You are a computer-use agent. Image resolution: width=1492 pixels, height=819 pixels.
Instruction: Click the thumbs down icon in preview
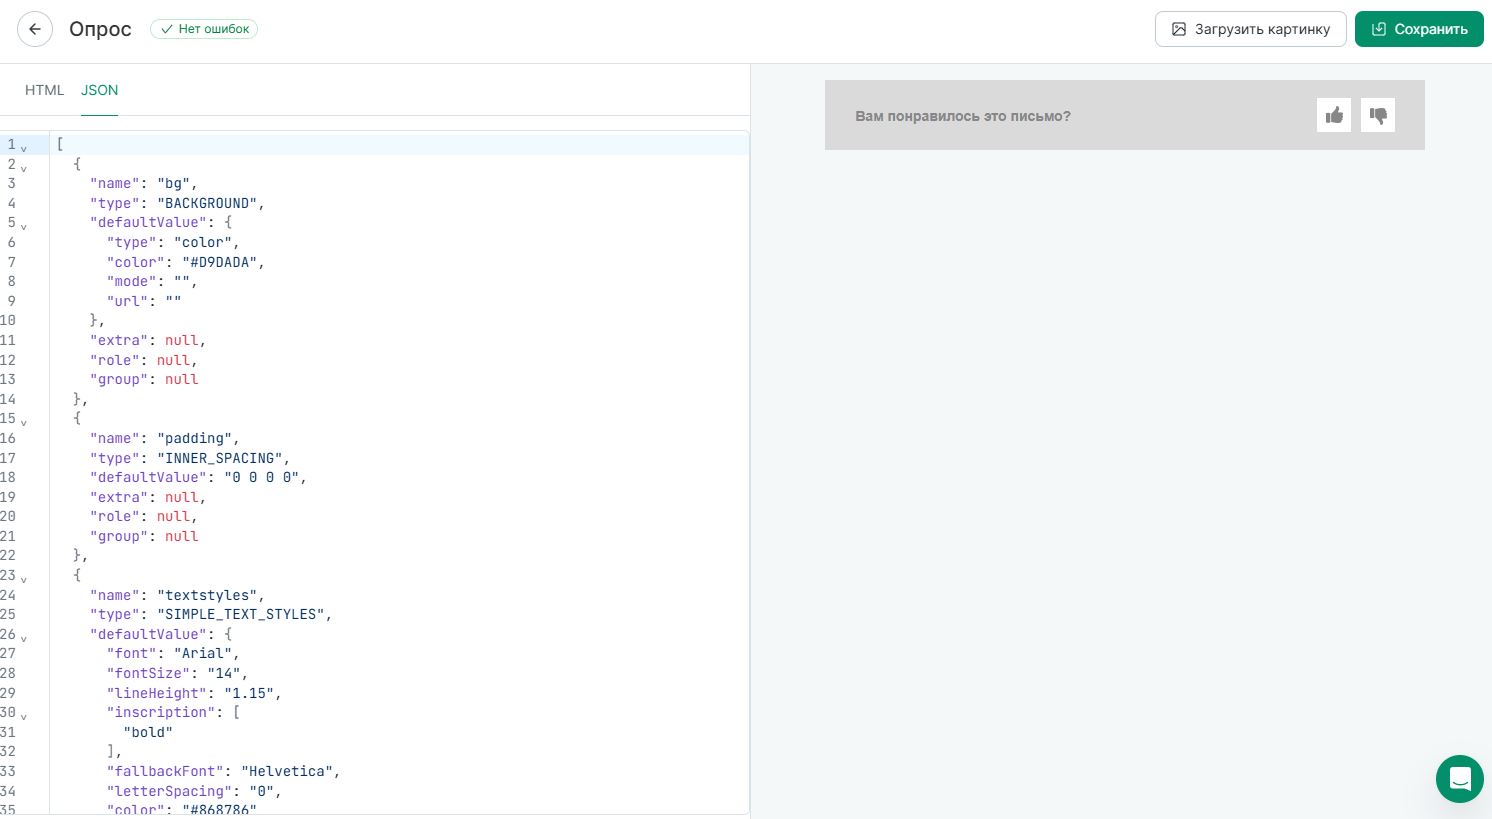1378,115
